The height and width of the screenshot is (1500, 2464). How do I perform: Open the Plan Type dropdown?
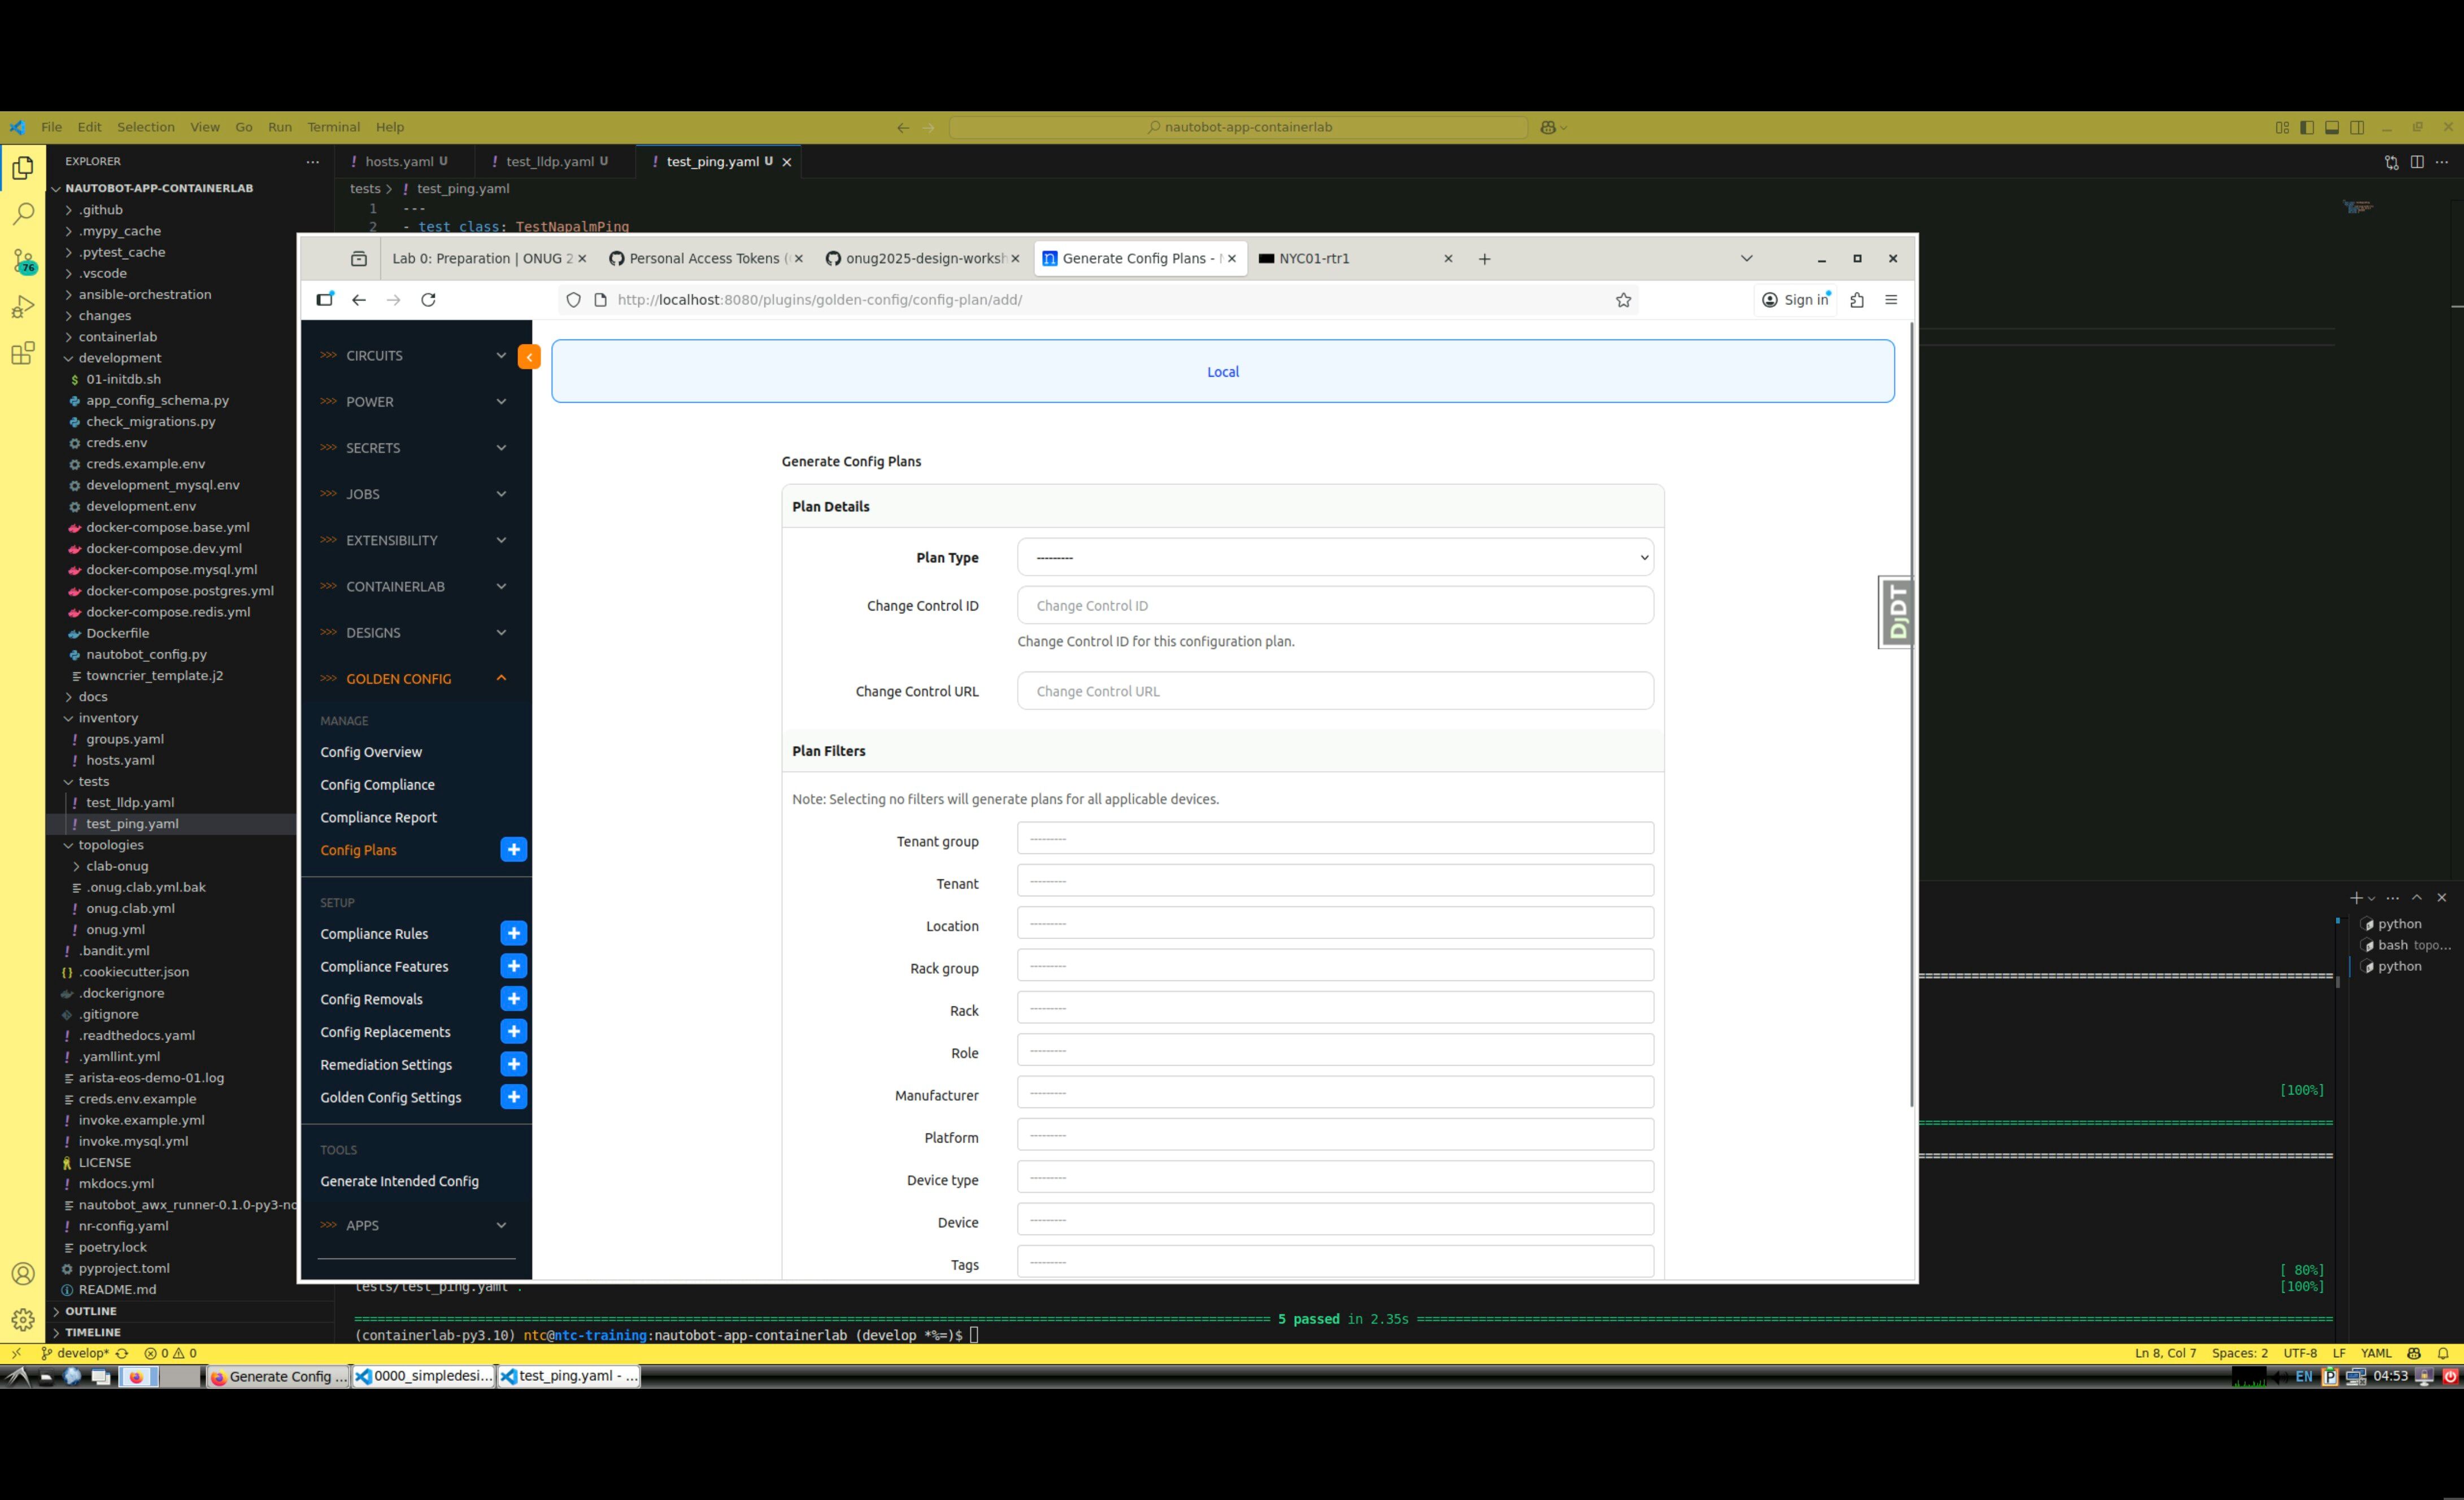[1334, 557]
